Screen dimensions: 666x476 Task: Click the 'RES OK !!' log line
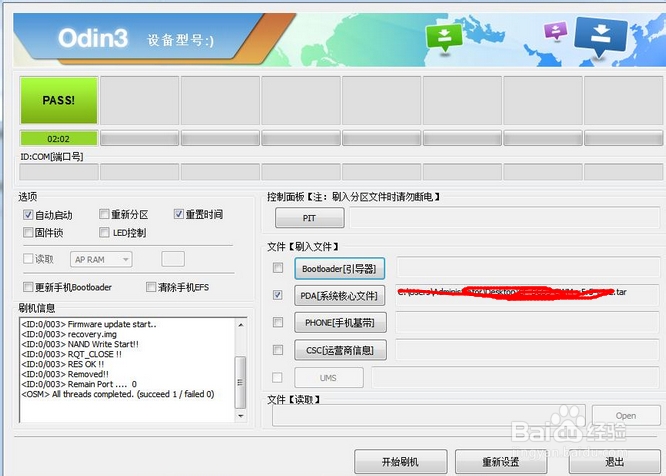click(x=62, y=364)
